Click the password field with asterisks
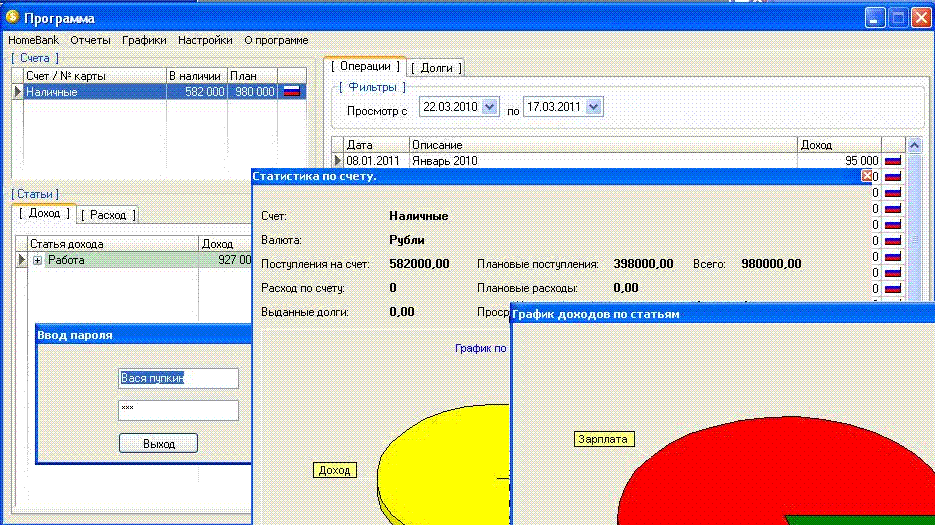935x525 pixels. point(178,410)
